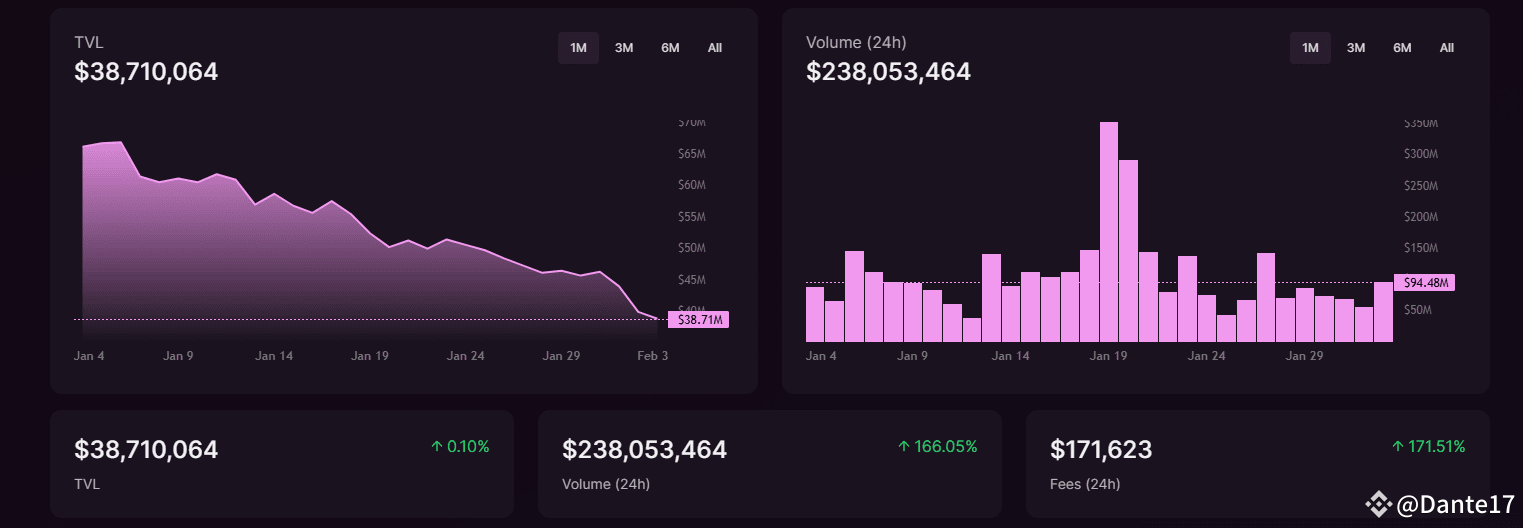Click the Feb 3 date label on TVL chart

click(652, 356)
